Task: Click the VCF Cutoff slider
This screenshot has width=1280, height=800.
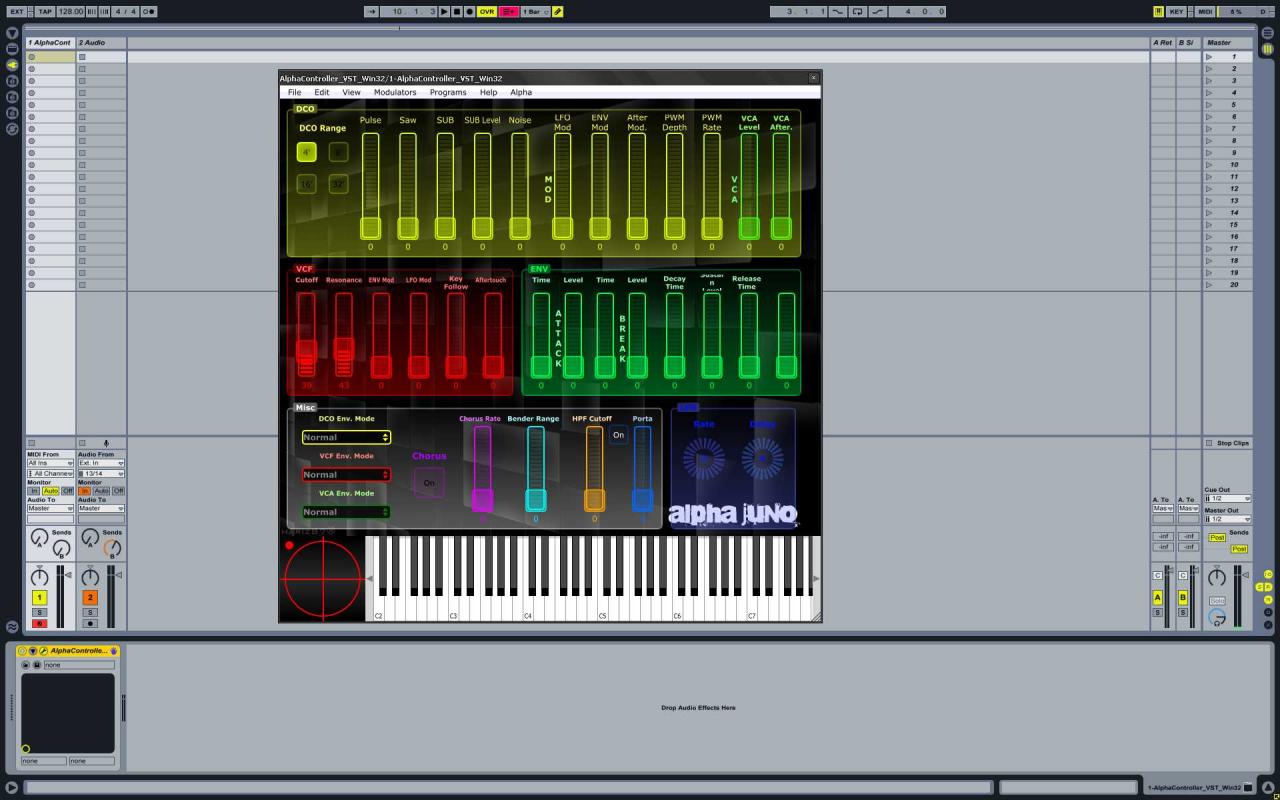Action: (x=306, y=334)
